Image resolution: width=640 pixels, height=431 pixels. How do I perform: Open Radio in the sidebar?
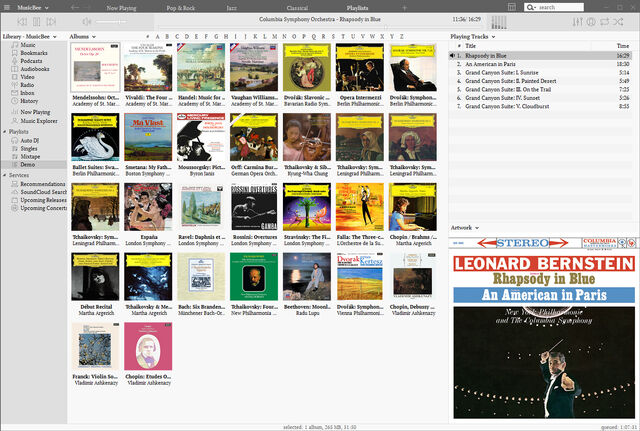[27, 85]
